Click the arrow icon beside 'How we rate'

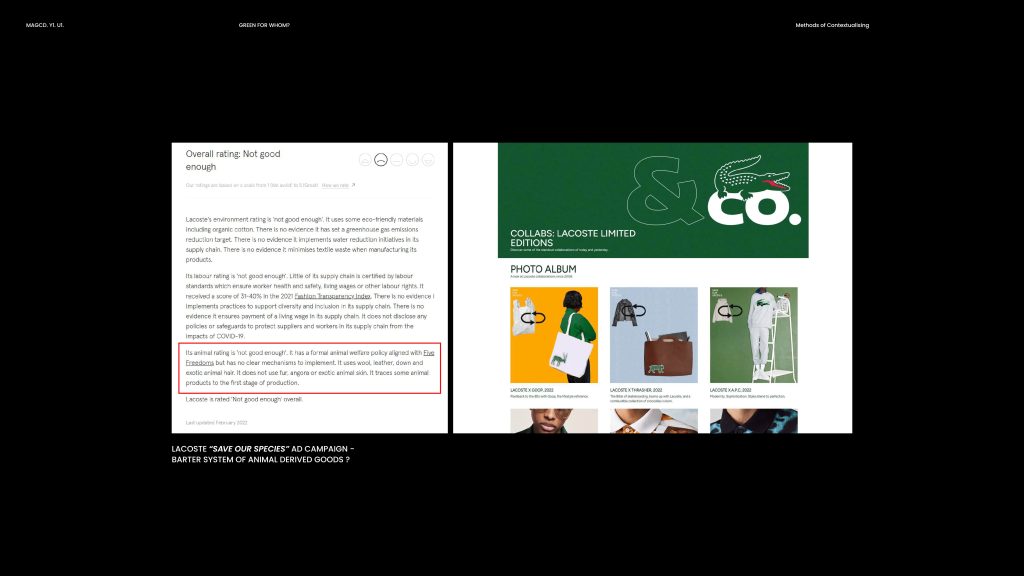353,185
